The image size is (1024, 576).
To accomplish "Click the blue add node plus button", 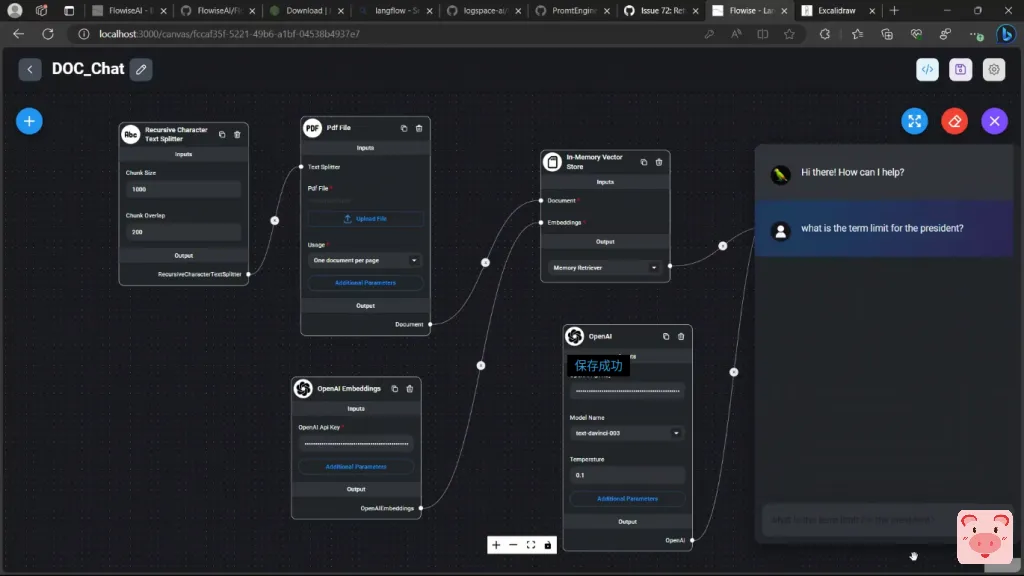I will (29, 121).
